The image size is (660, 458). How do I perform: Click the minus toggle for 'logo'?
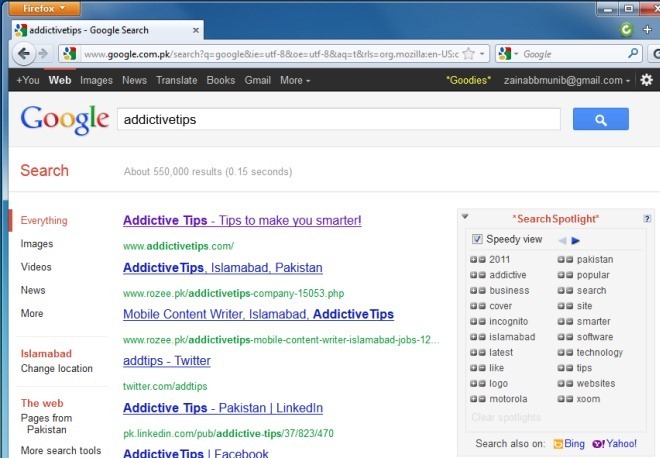(x=482, y=383)
